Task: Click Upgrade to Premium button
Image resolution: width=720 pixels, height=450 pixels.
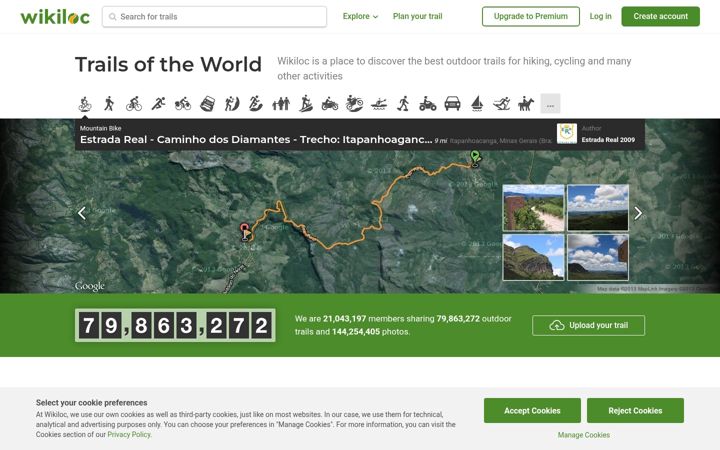Action: [x=531, y=17]
